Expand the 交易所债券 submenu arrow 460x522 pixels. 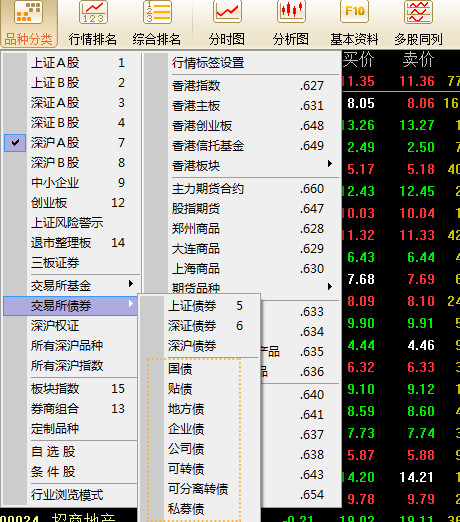tap(131, 304)
